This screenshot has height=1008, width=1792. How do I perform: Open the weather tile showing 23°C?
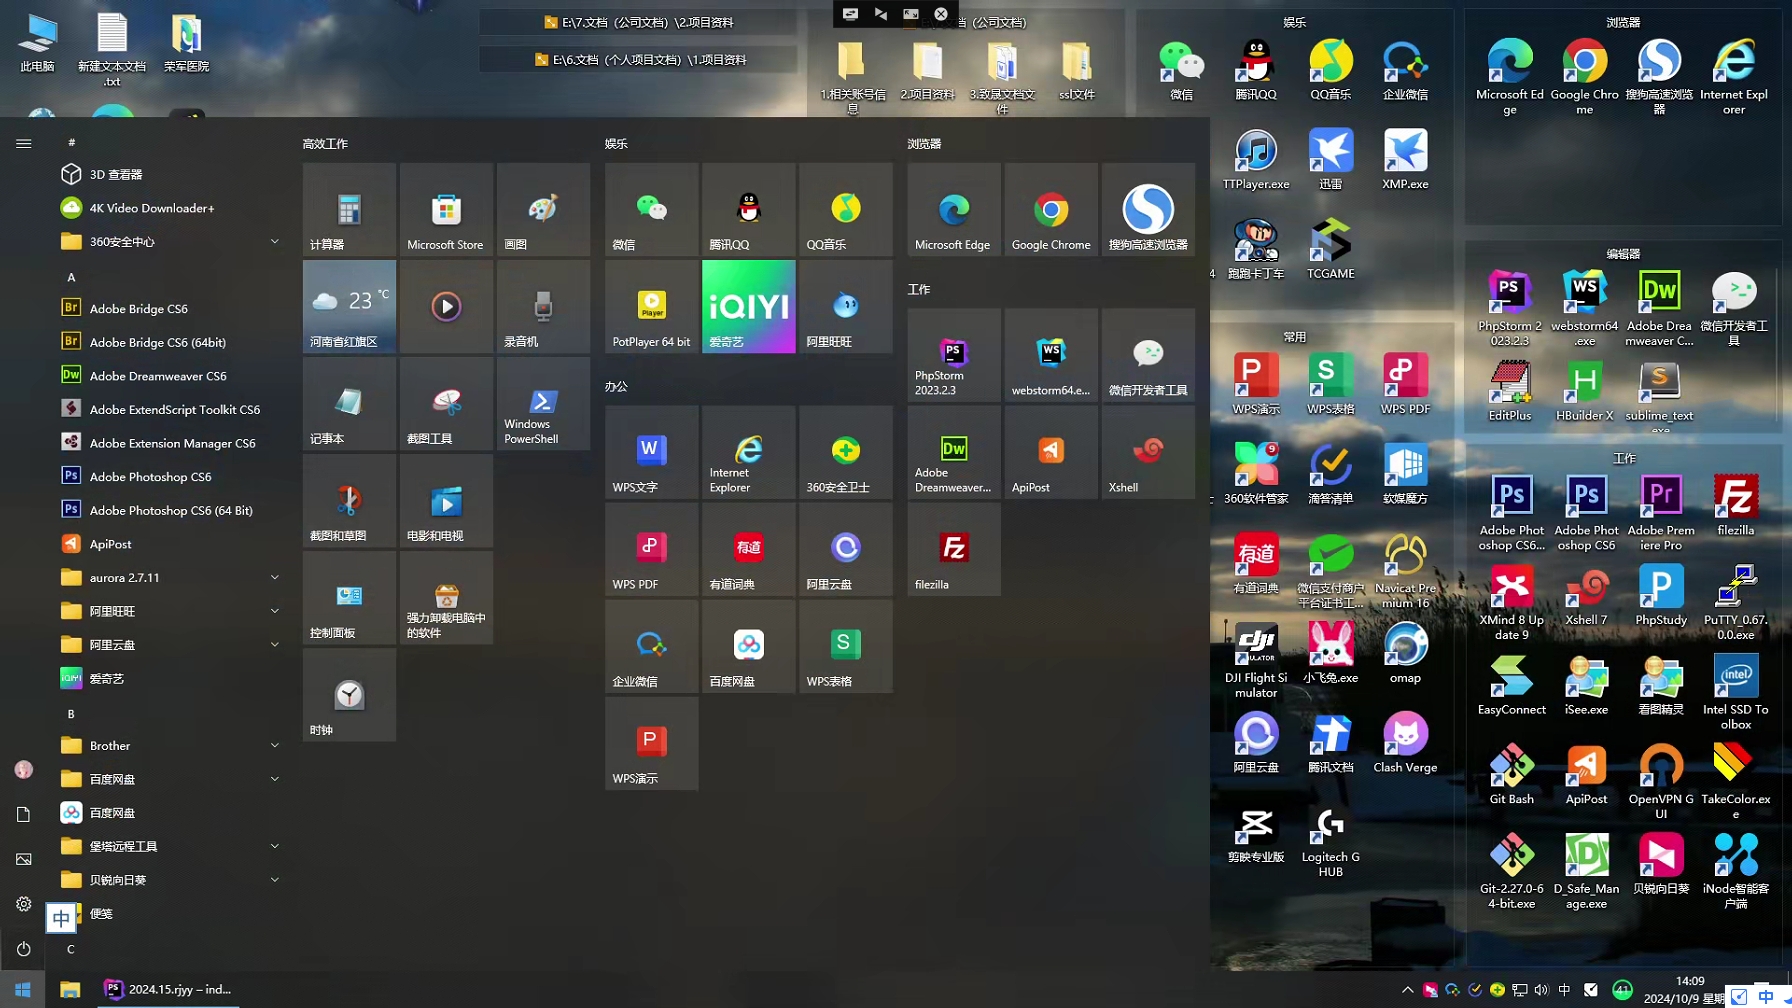coord(349,306)
